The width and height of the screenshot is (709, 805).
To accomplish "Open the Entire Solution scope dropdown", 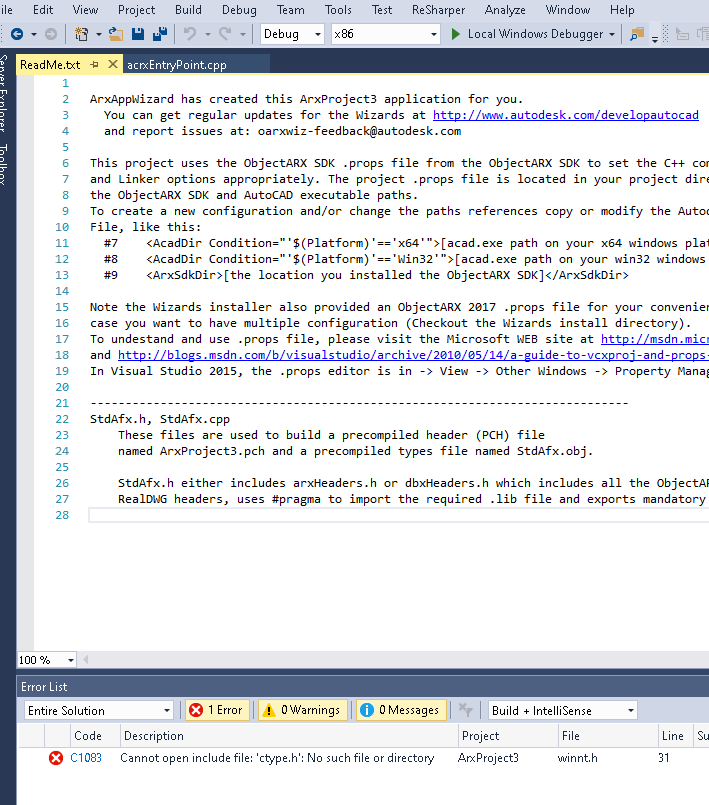I will (99, 711).
